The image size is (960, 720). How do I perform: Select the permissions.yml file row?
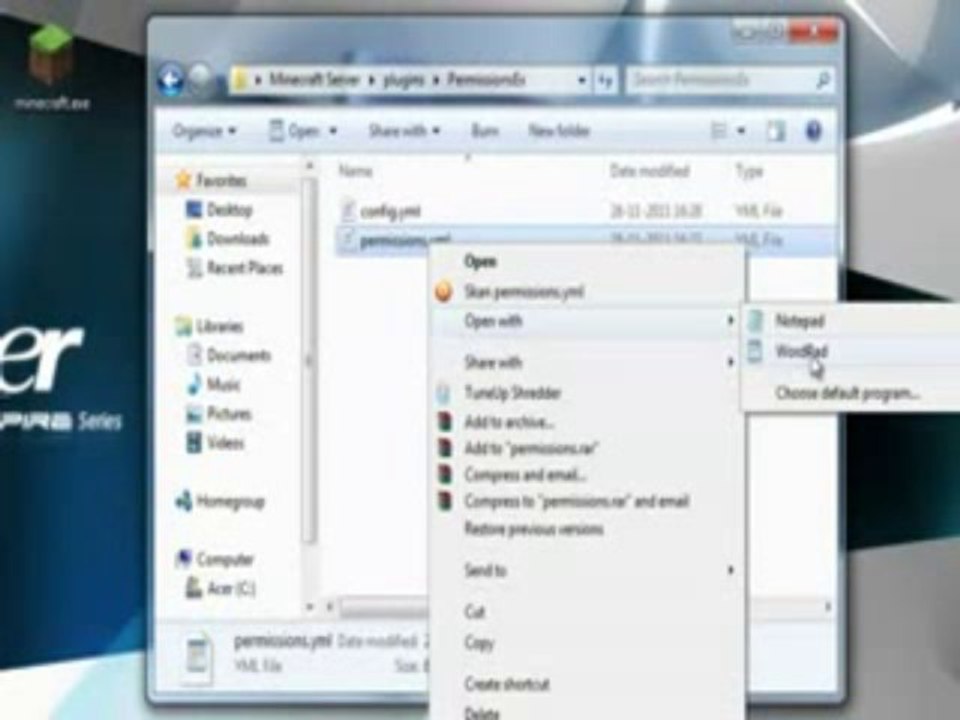click(586, 239)
